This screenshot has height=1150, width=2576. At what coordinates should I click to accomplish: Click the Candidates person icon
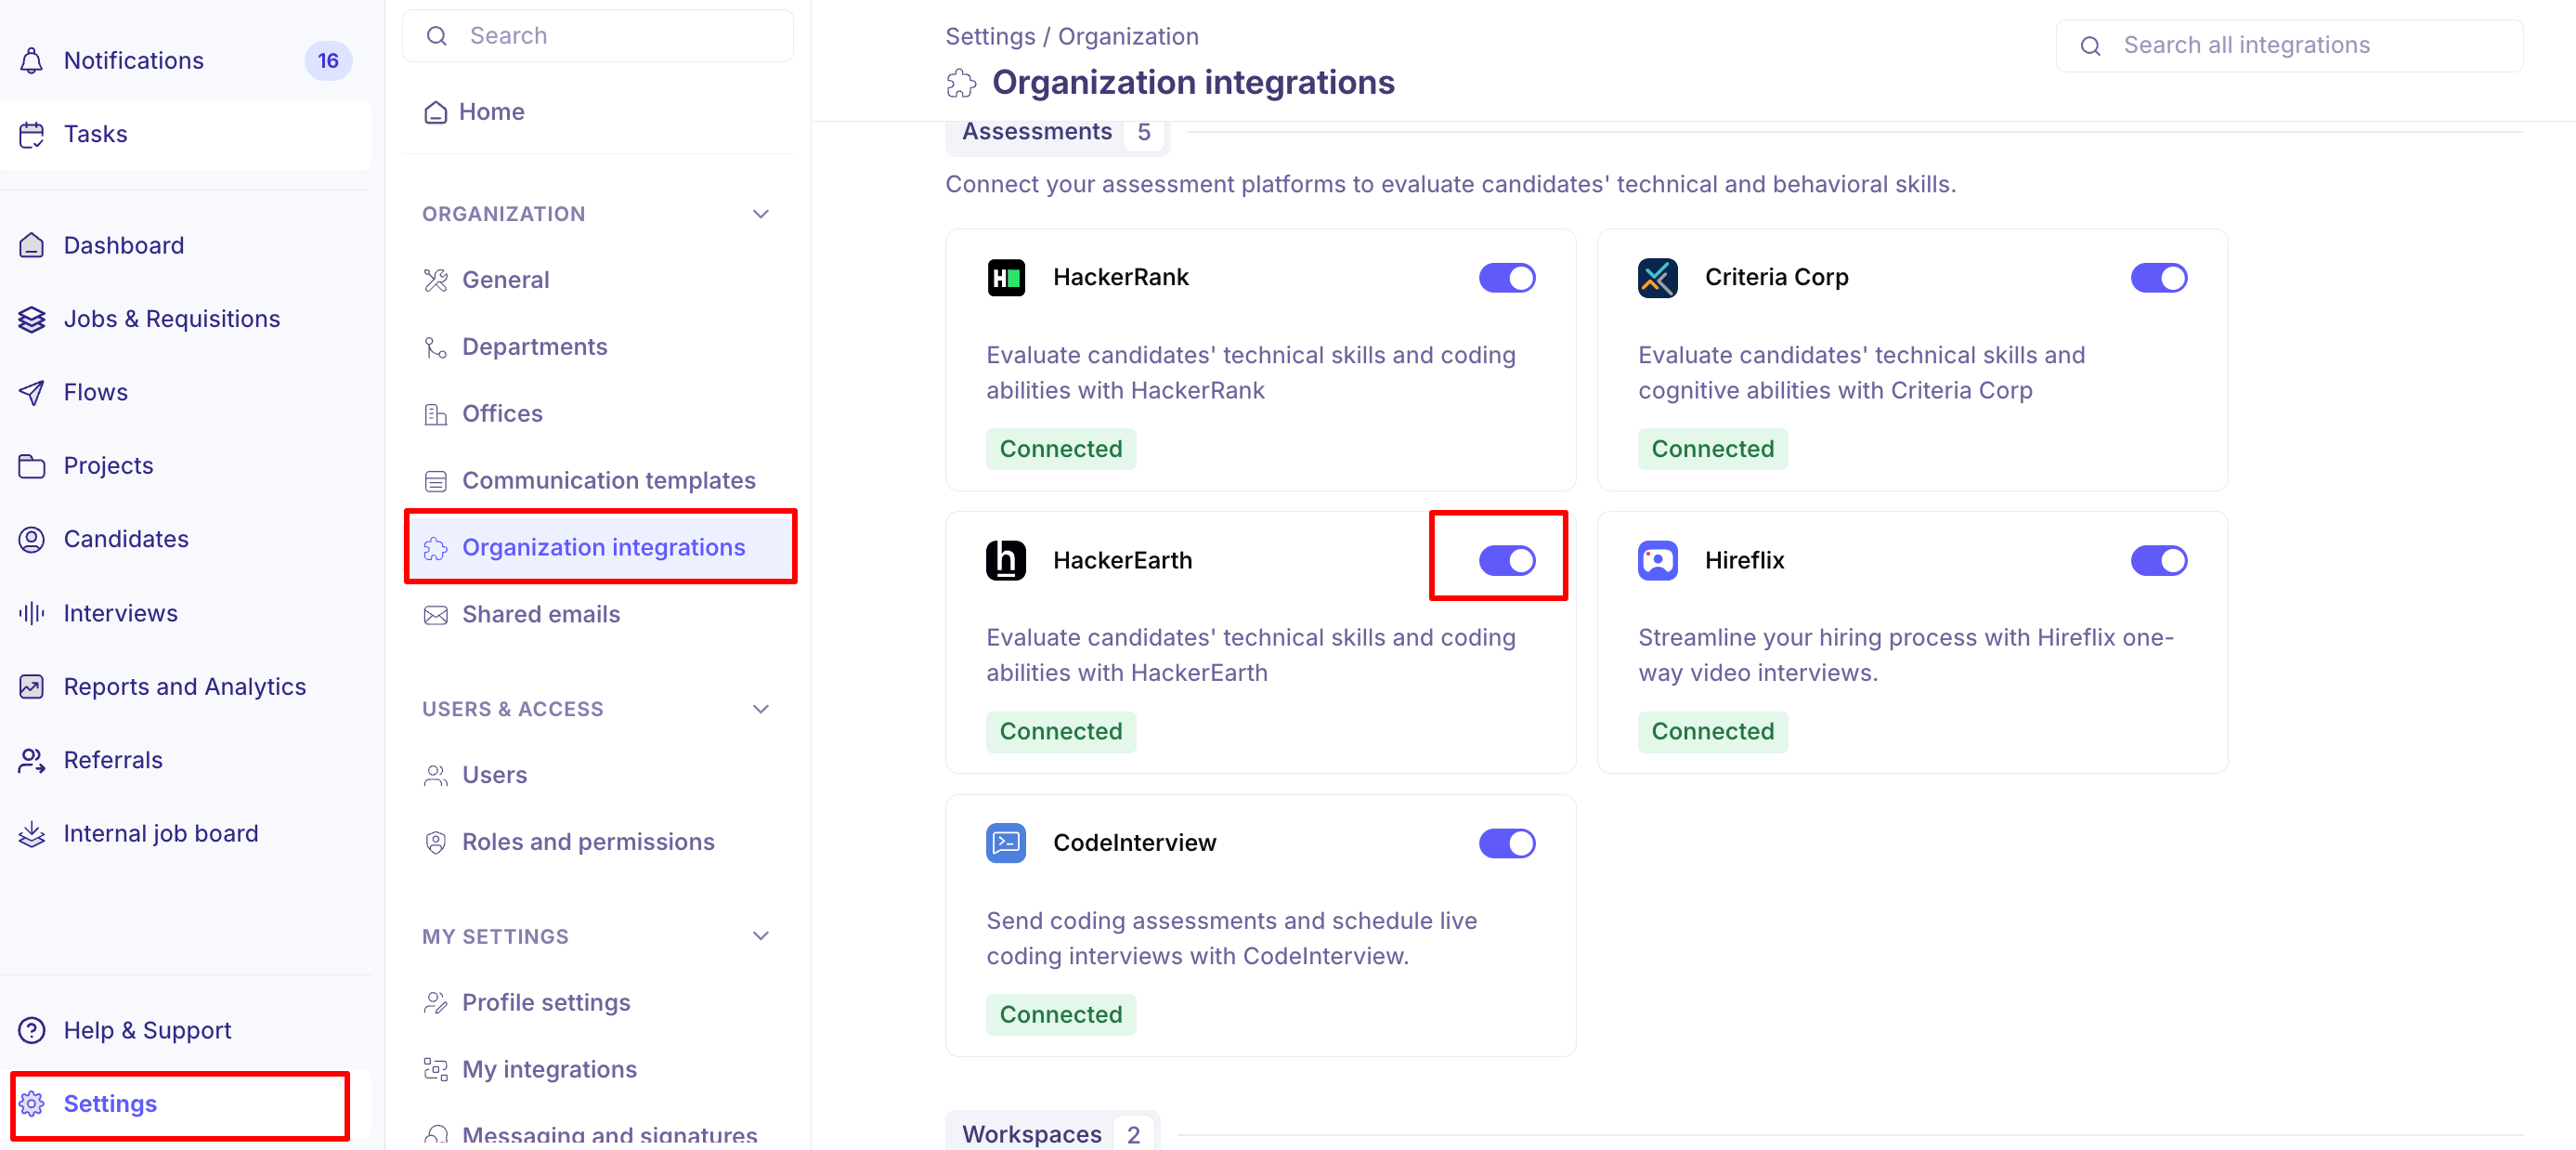(32, 540)
